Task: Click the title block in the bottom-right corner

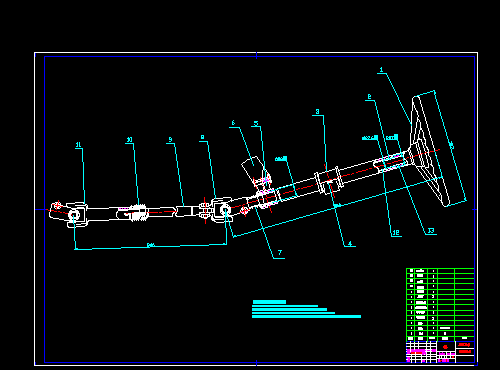Action: (x=440, y=352)
